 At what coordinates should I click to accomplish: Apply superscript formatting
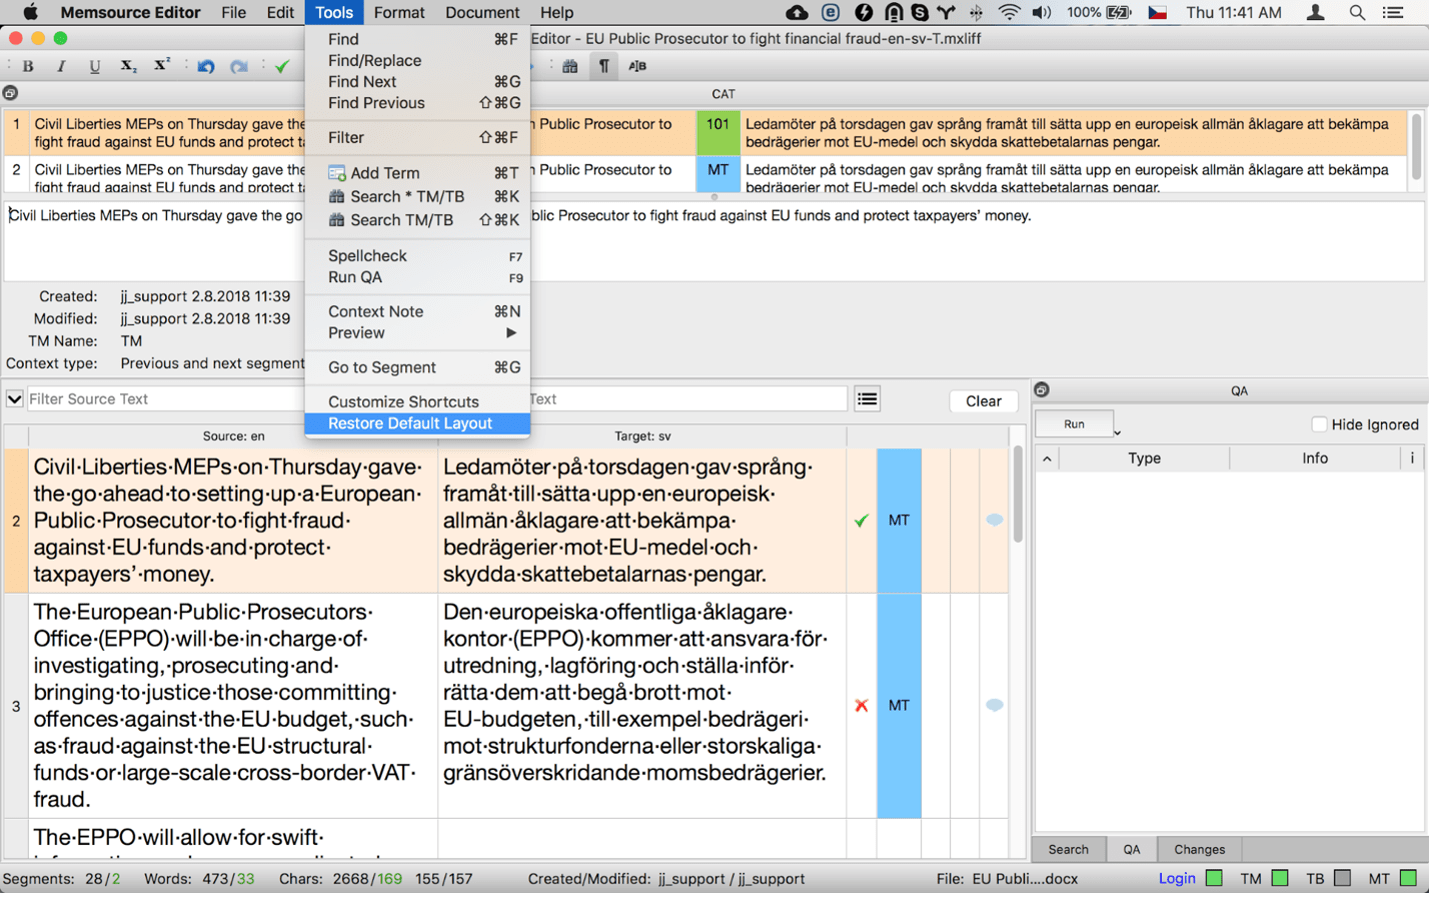pos(162,66)
